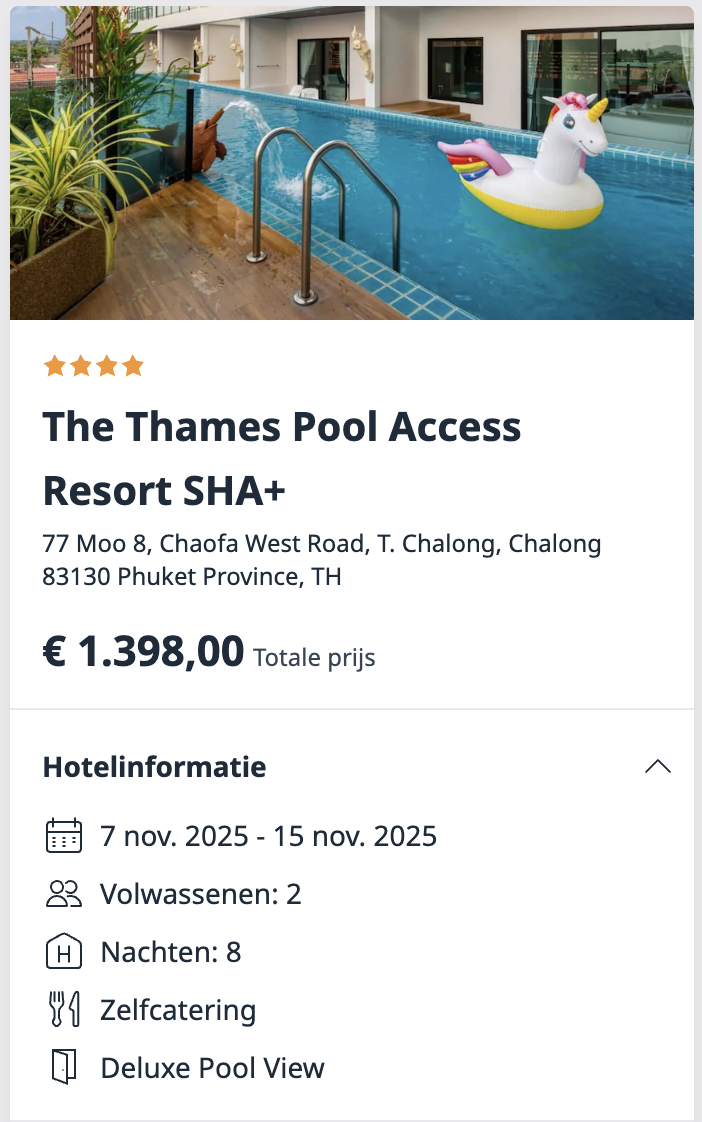Screen dimensions: 702x1122
Task: Click the Chaofa West Road address line
Action: 322,544
